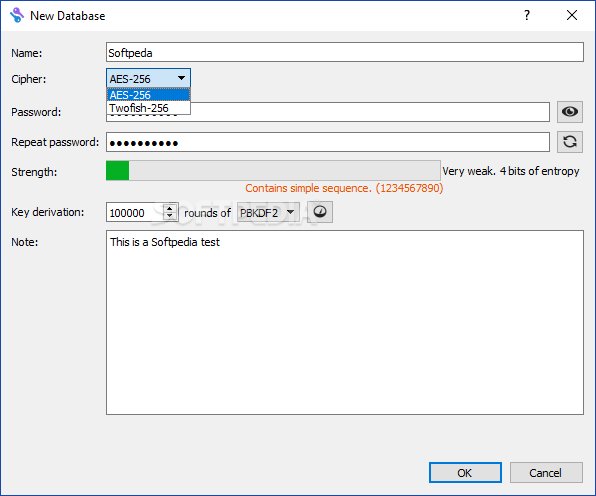Screen dimensions: 596x496
Task: Click the help question mark button
Action: point(526,15)
